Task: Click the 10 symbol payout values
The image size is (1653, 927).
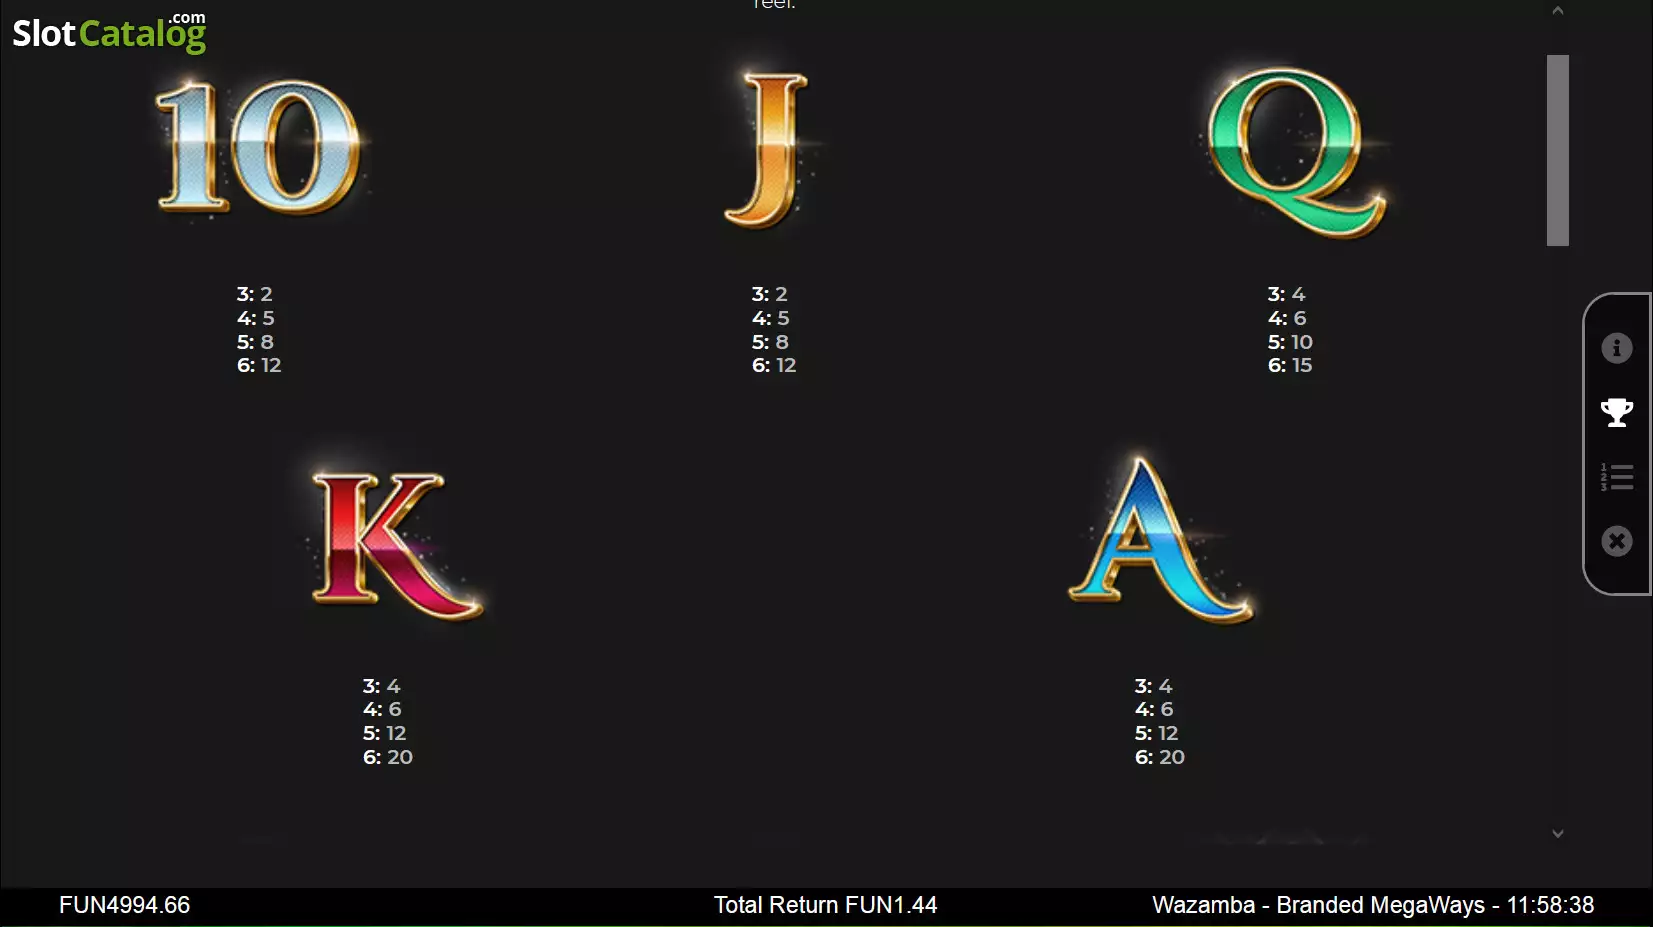Action: click(259, 330)
